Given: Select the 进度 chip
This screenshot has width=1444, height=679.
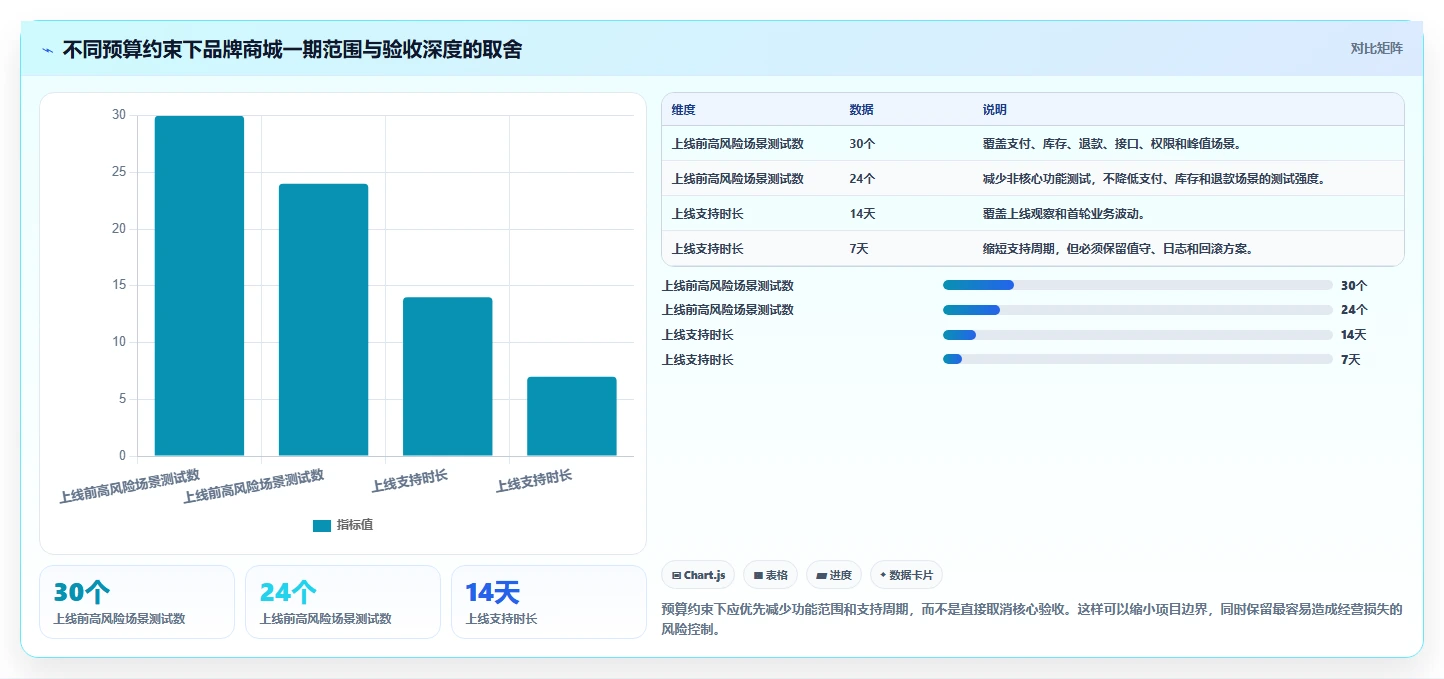Looking at the screenshot, I should 834,575.
